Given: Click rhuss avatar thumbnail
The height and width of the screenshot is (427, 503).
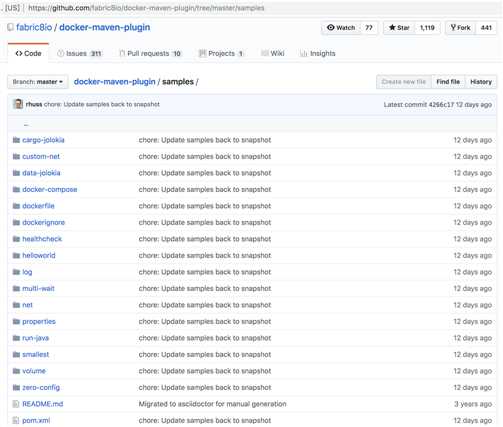Looking at the screenshot, I should 18,104.
